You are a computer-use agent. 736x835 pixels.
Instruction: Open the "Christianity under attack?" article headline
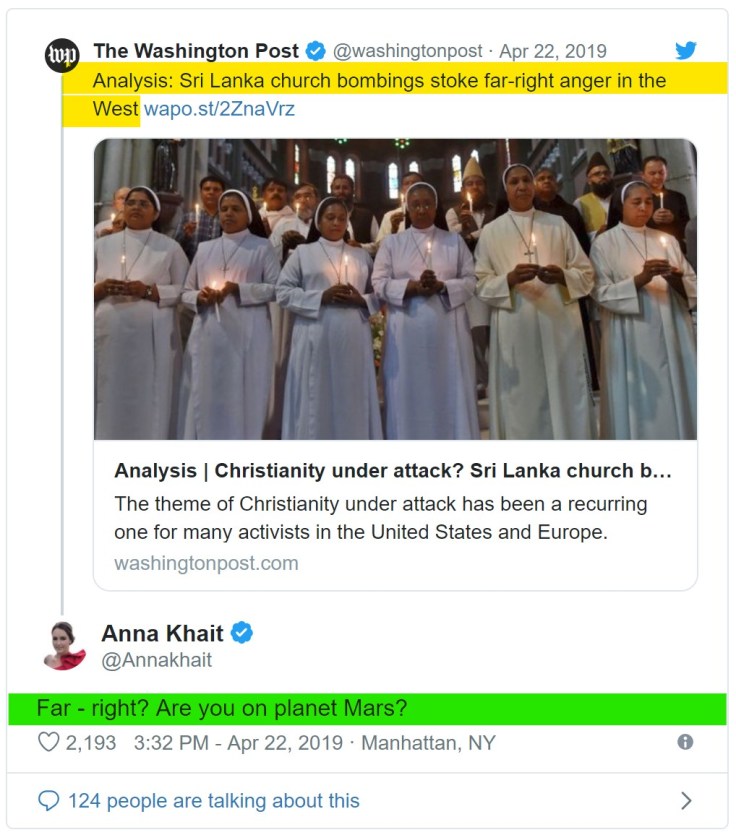(x=393, y=471)
